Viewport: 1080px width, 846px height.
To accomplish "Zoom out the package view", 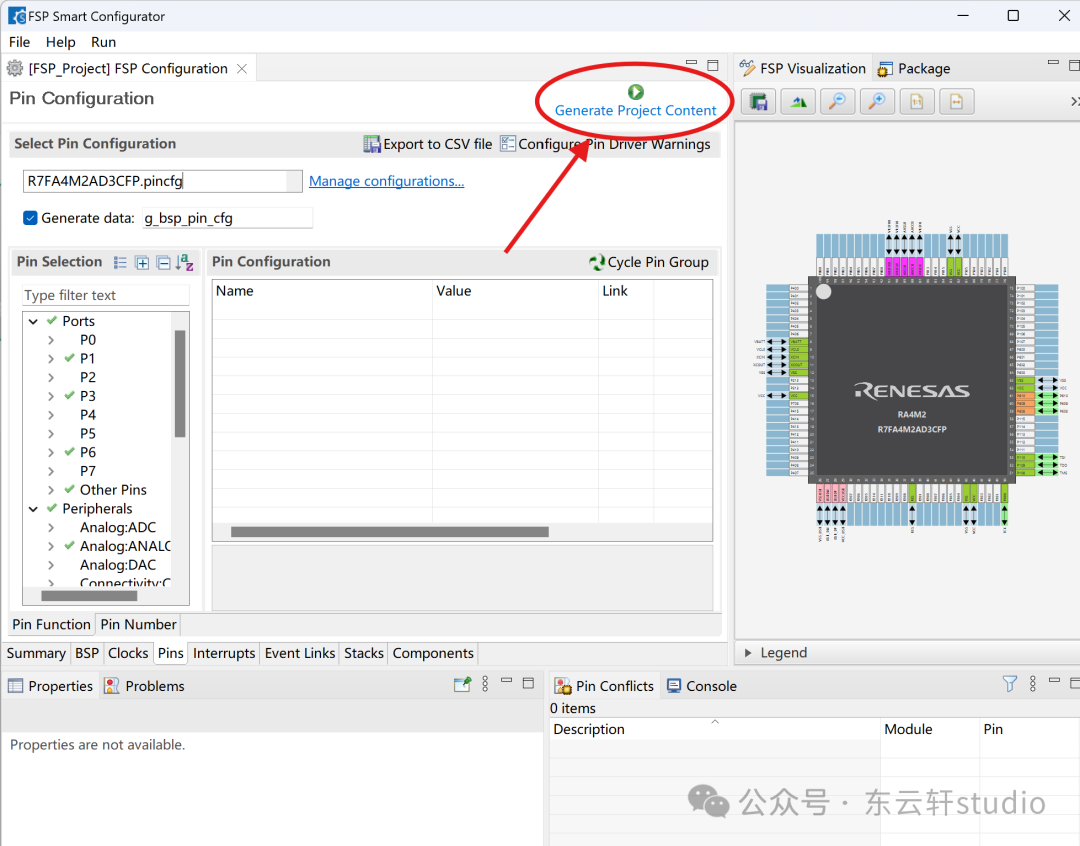I will click(x=838, y=102).
